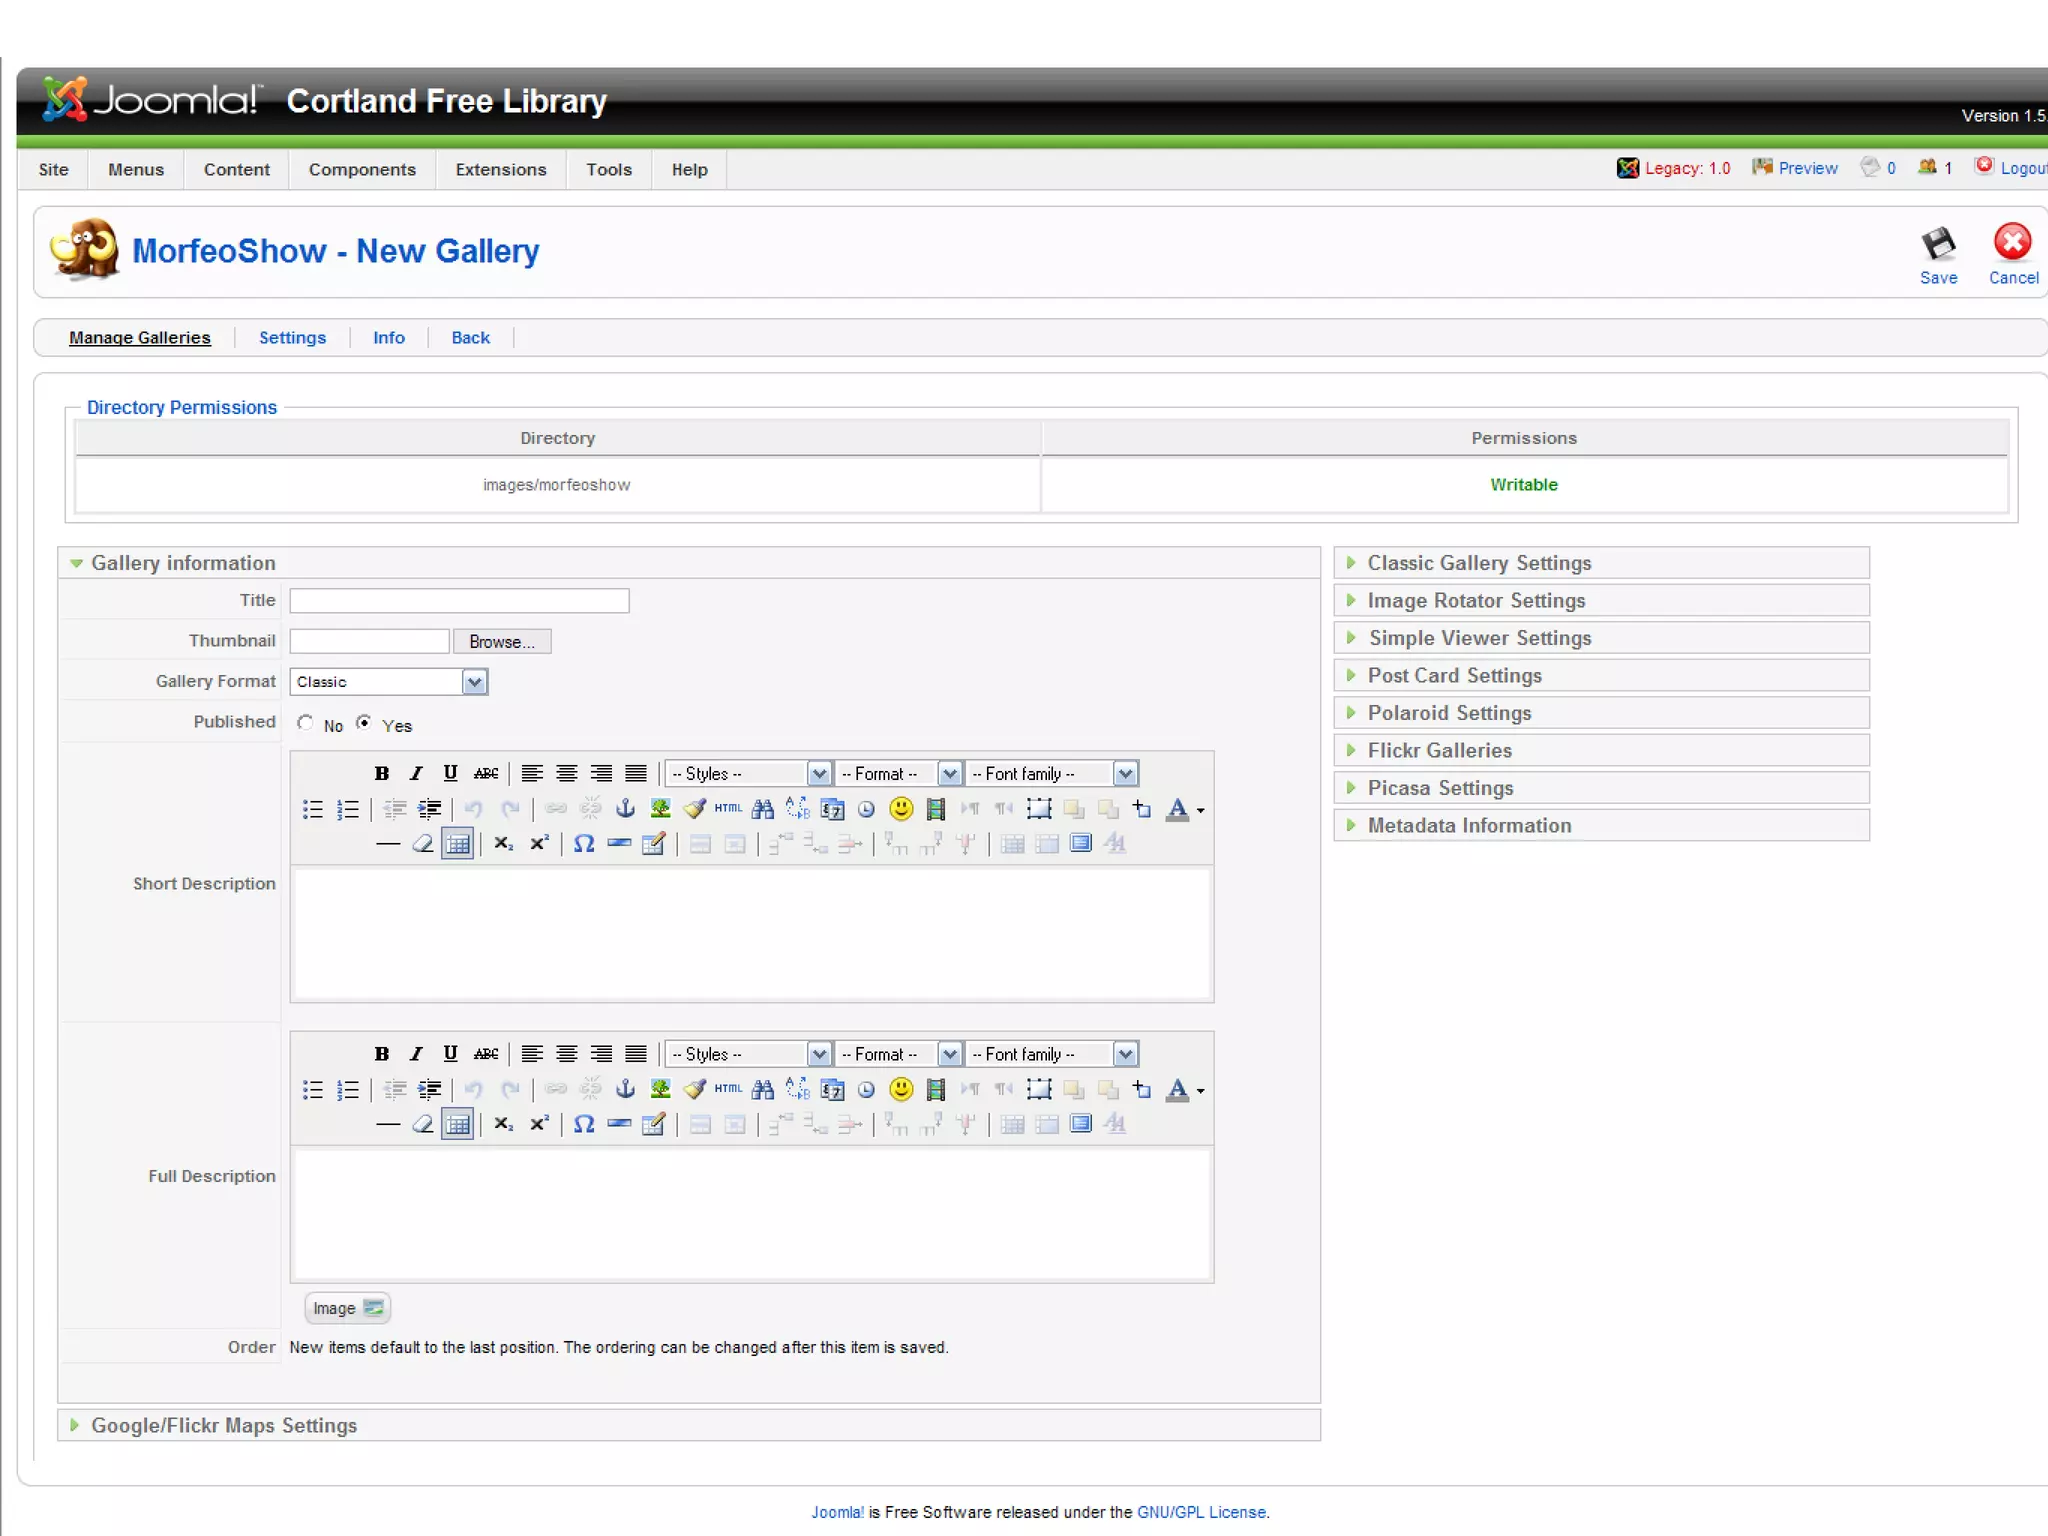The image size is (2048, 1536).
Task: Align text center in Short Description editor
Action: click(566, 773)
